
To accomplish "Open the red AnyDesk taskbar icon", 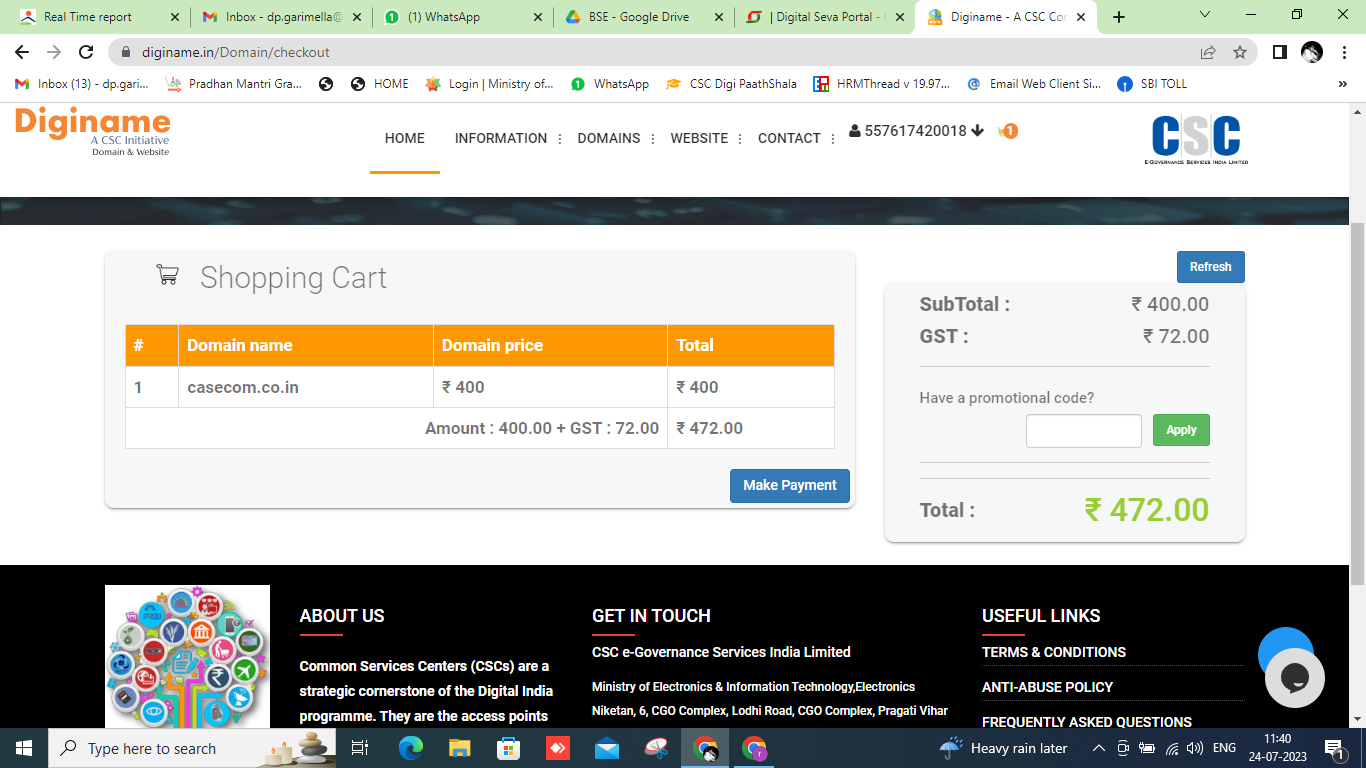I will pyautogui.click(x=558, y=748).
